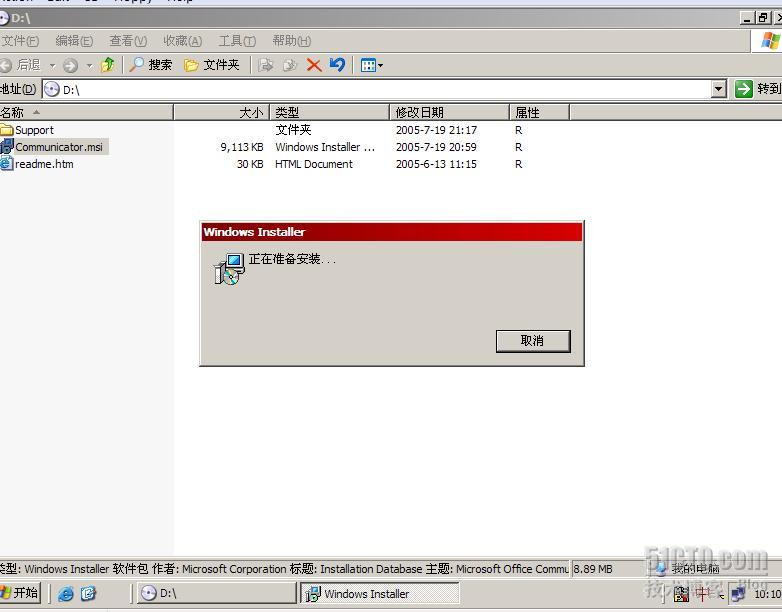
Task: Sort by Size (大小) column header
Action: tap(222, 112)
